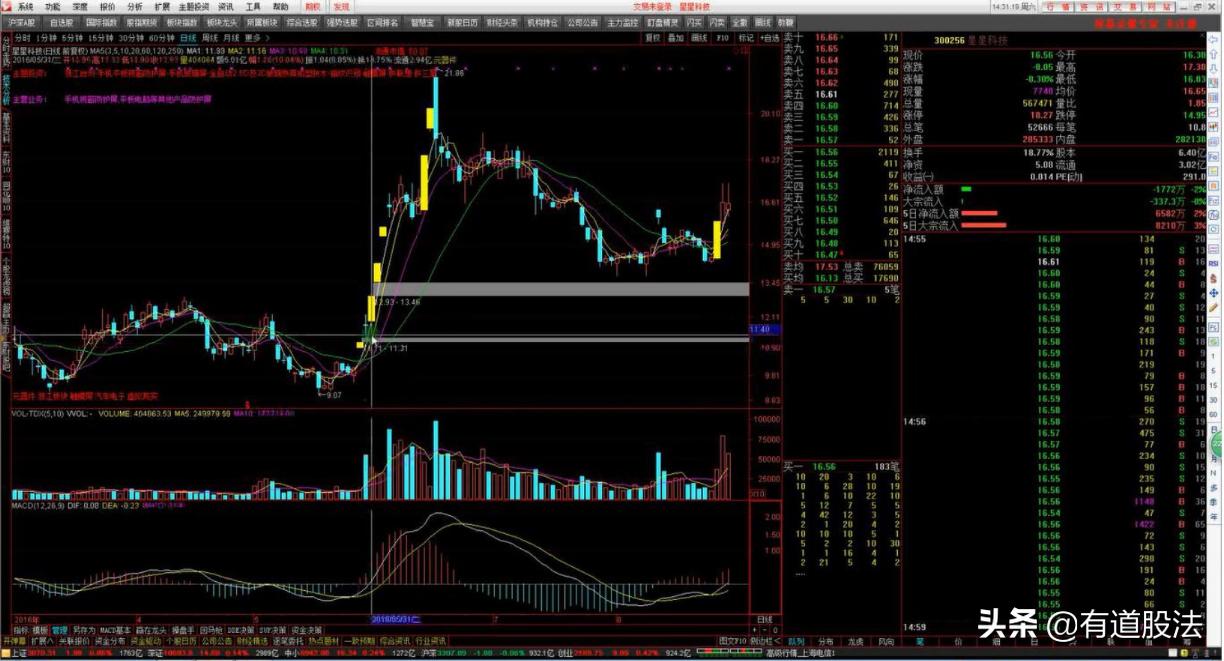Switch chart to 30分钟 period

click(132, 37)
